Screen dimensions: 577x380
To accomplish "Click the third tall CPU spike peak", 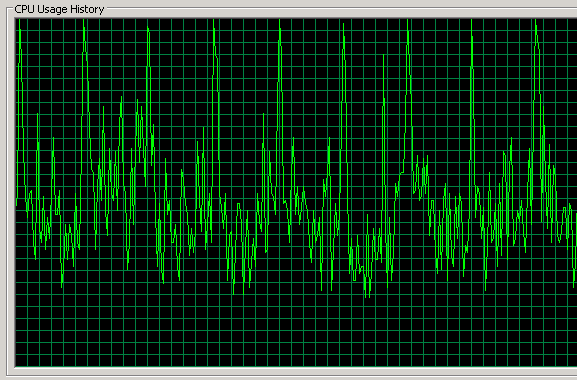I will coord(148,30).
